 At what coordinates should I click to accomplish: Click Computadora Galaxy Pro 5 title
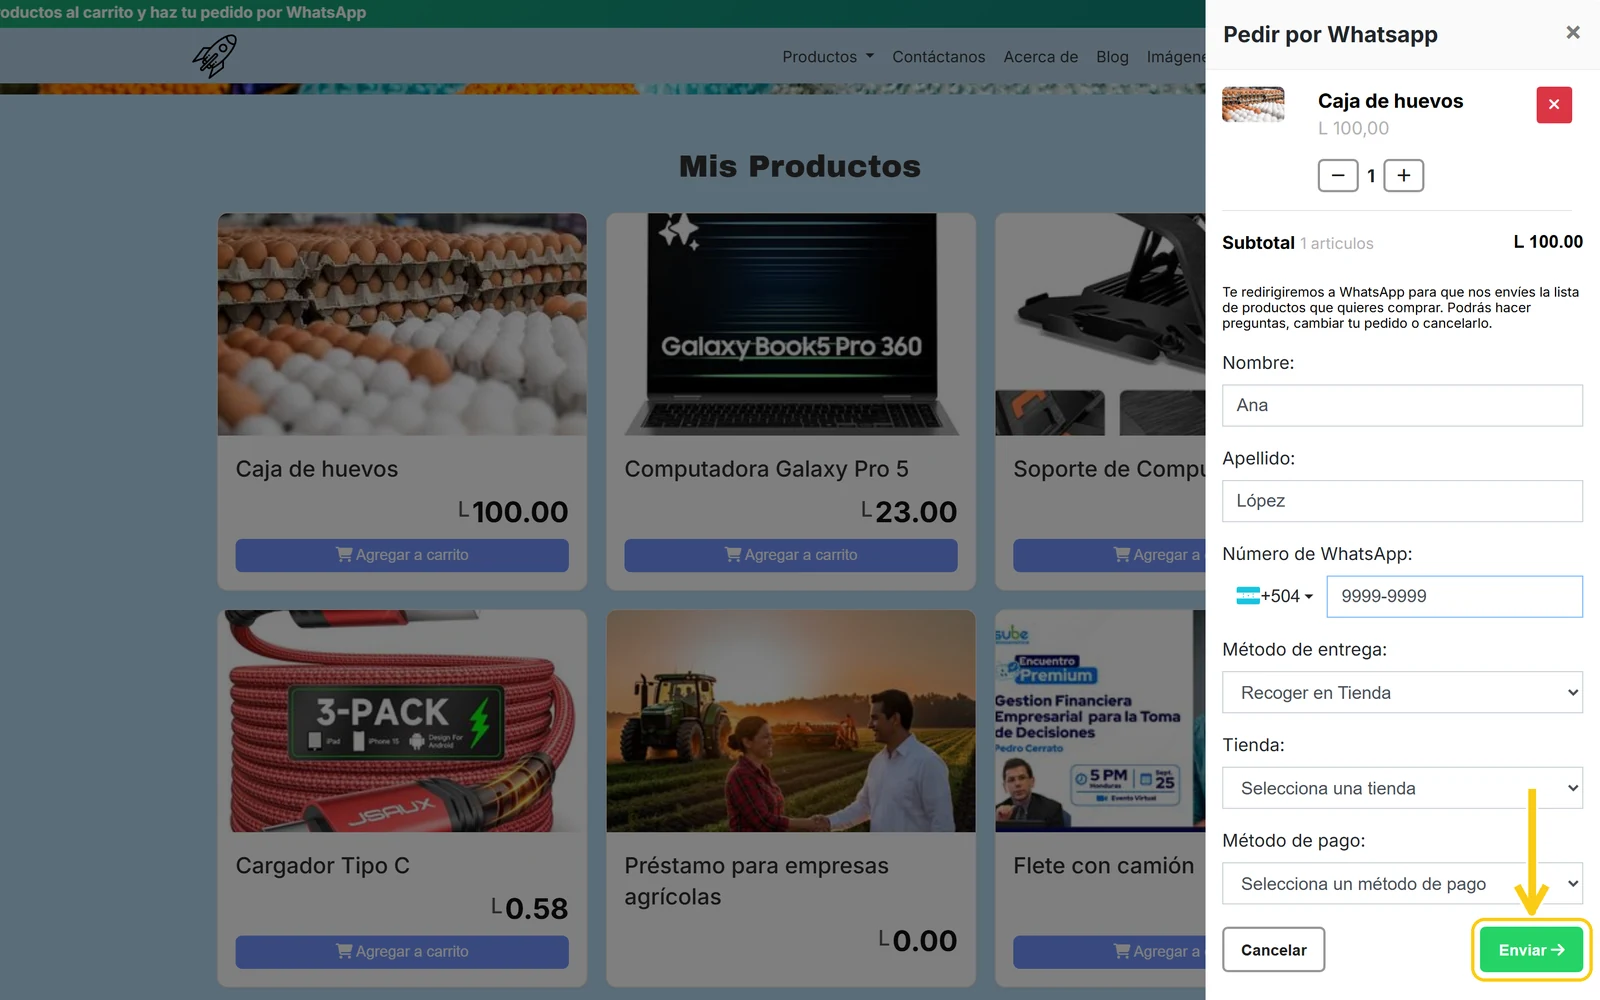pyautogui.click(x=767, y=469)
